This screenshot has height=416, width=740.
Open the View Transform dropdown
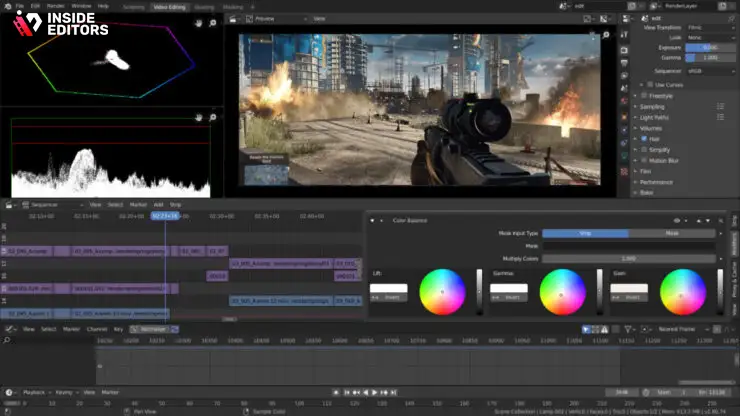point(710,27)
